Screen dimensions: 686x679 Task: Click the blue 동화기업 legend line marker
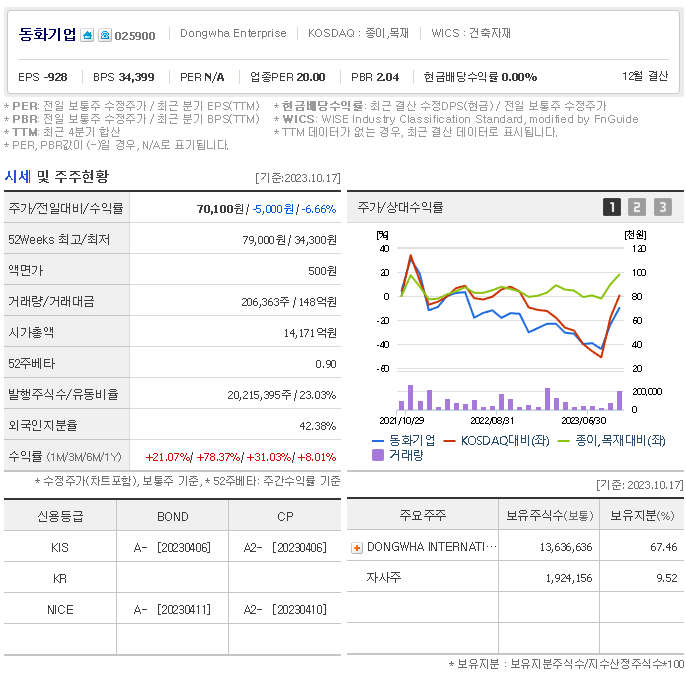pyautogui.click(x=378, y=441)
